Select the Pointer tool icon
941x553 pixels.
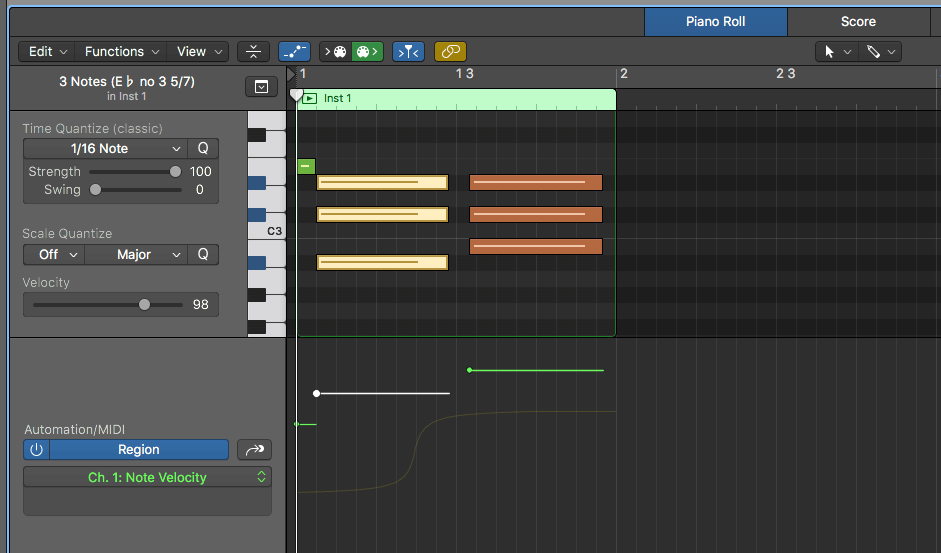829,52
